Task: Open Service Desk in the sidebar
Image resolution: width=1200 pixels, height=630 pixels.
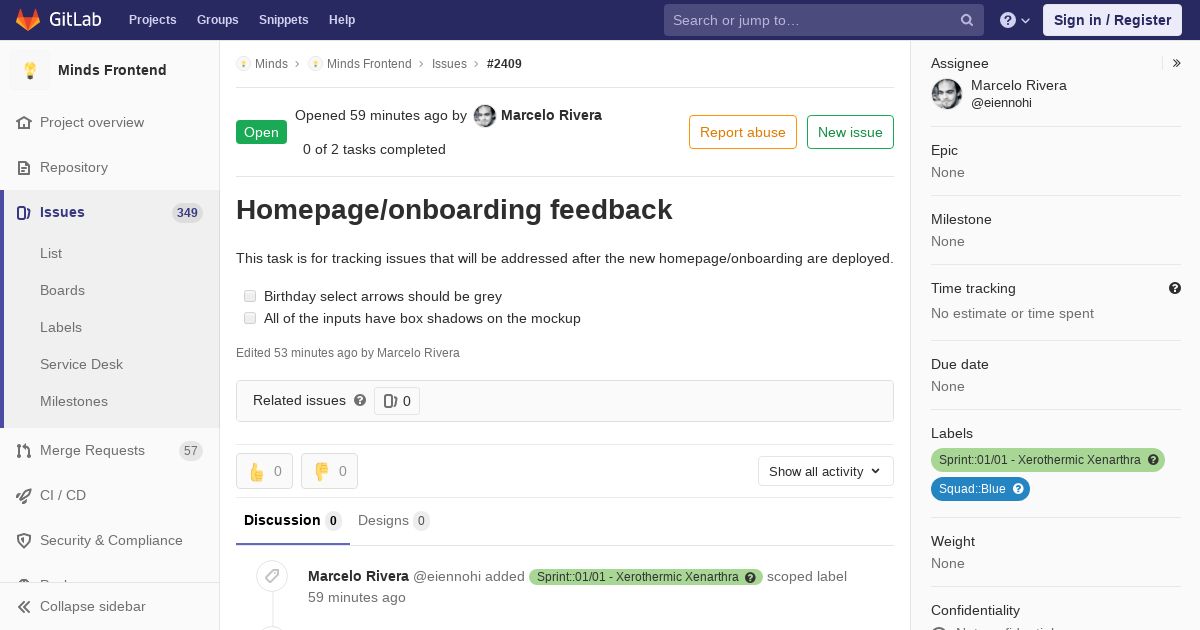Action: pyautogui.click(x=81, y=364)
